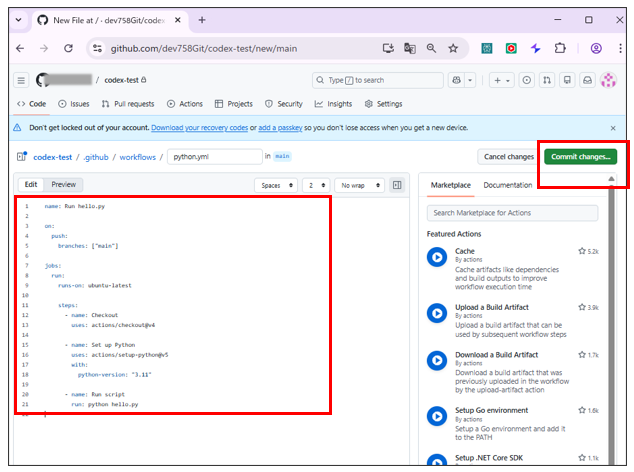Toggle the editor sidebar panel icon

(397, 185)
